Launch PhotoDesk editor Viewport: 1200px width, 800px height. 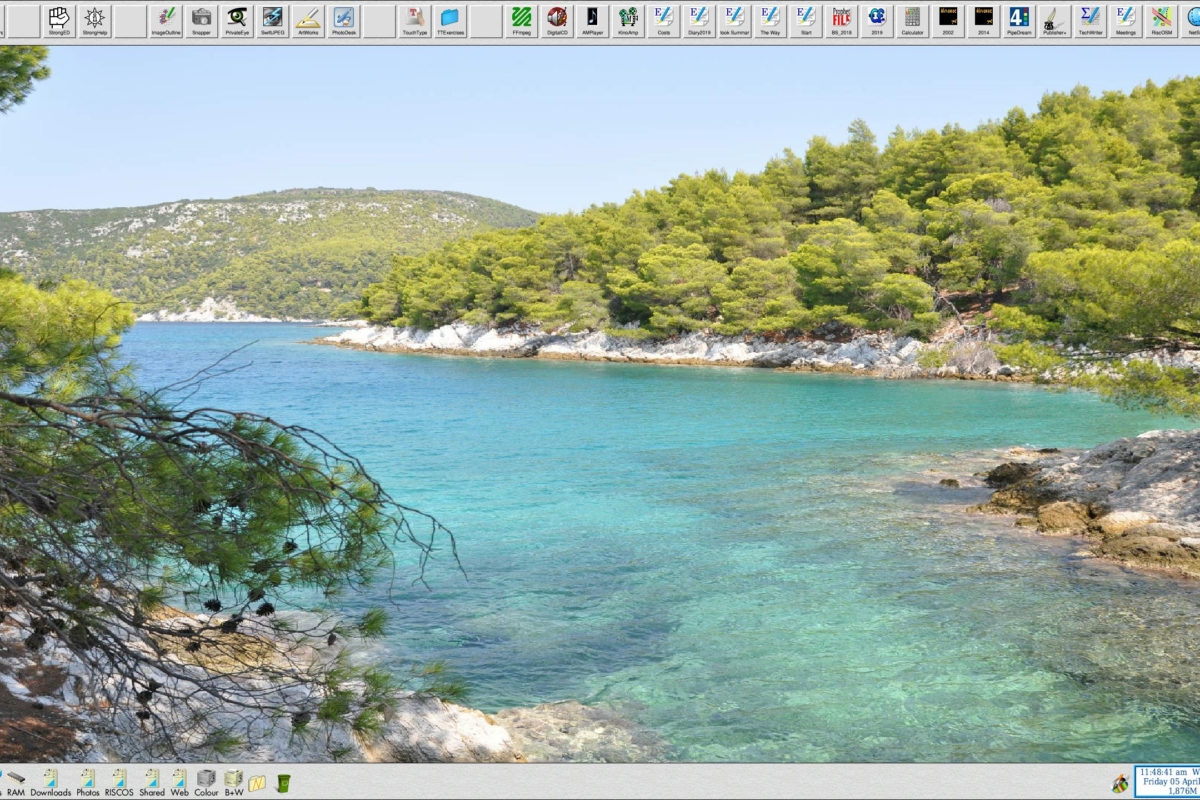(x=344, y=21)
